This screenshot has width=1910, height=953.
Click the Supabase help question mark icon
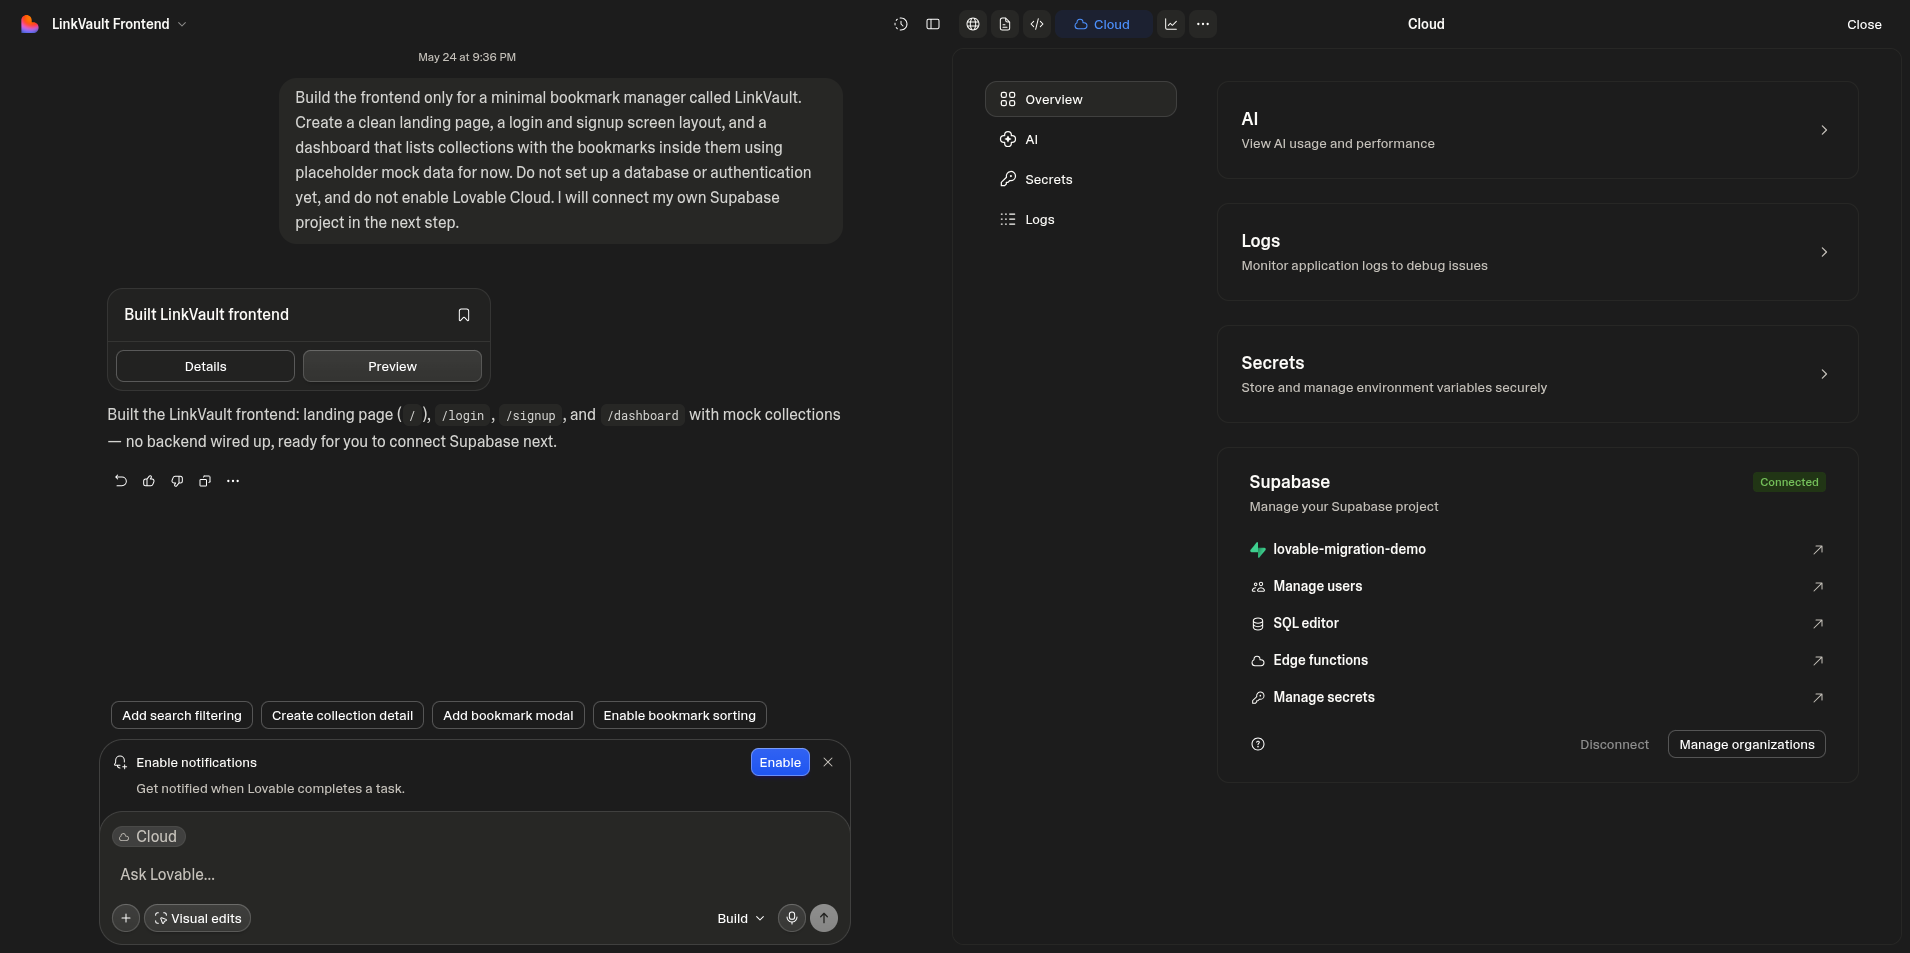pyautogui.click(x=1258, y=744)
